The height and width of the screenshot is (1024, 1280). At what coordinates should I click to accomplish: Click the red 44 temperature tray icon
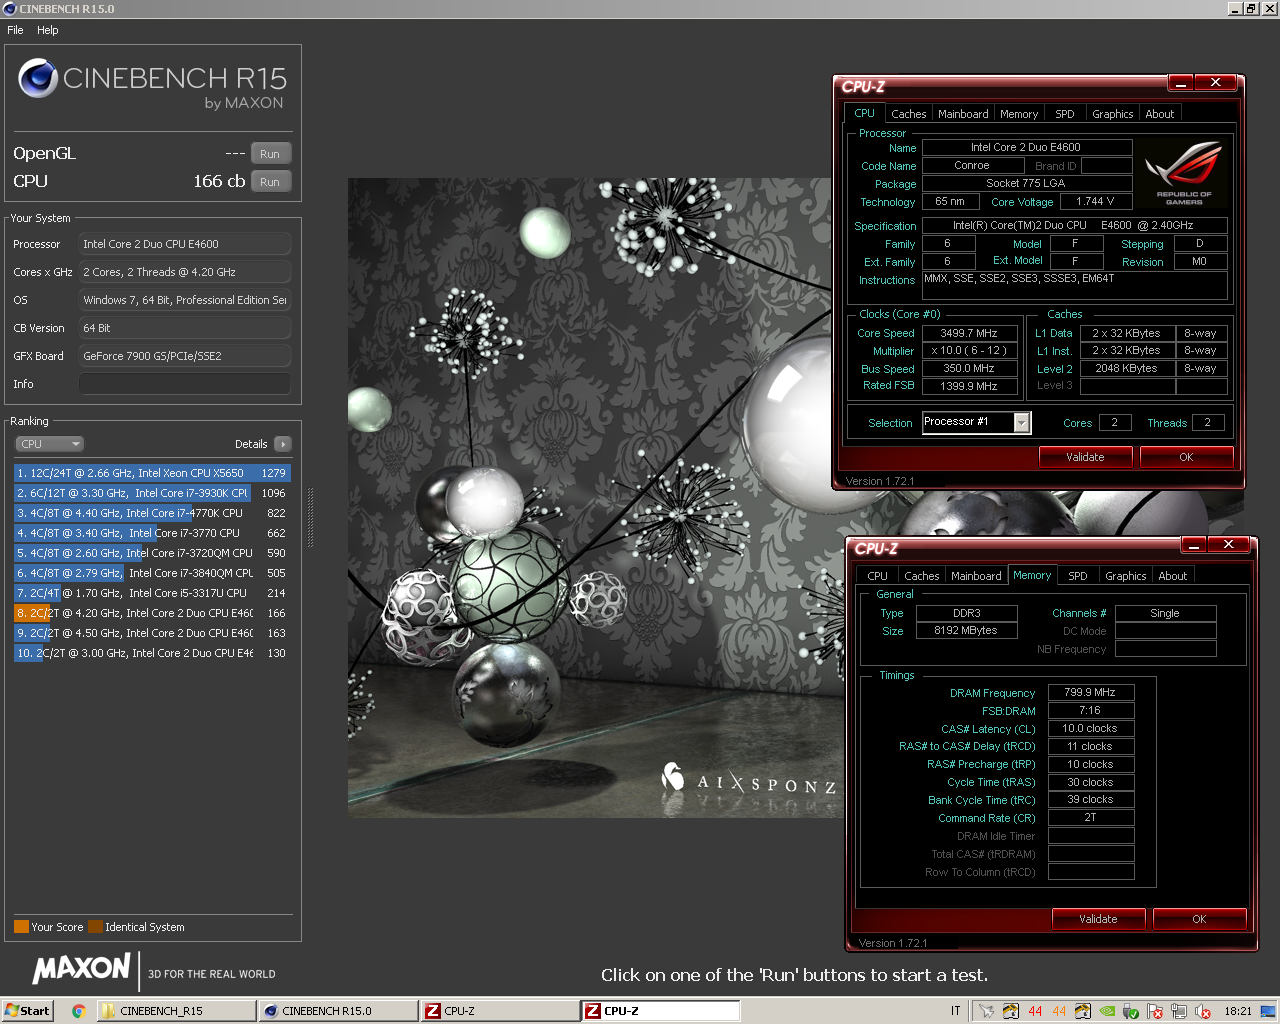pos(1035,1011)
